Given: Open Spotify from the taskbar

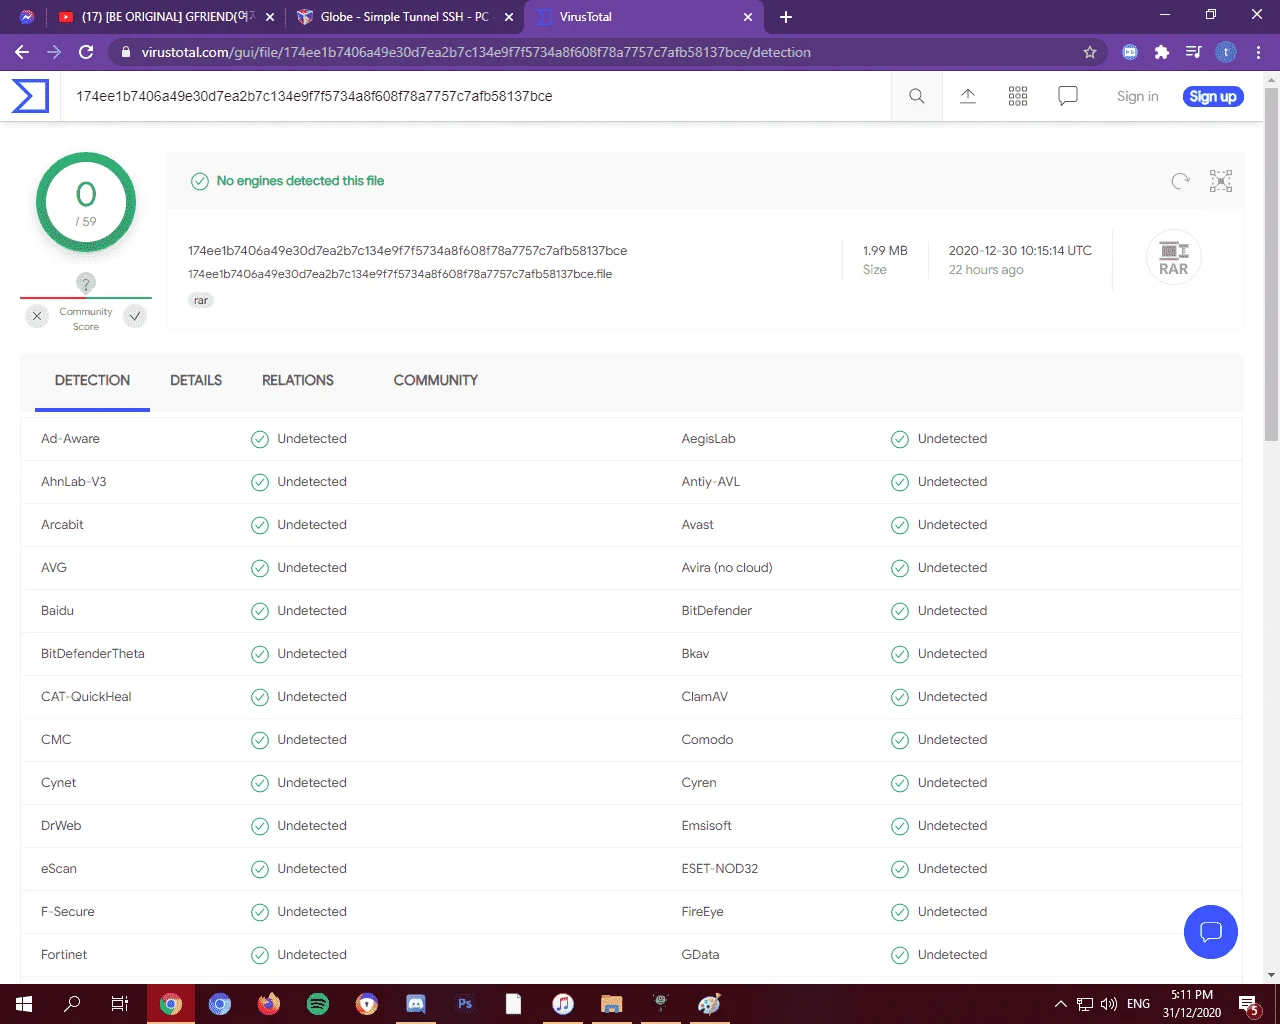Looking at the screenshot, I should (318, 1004).
